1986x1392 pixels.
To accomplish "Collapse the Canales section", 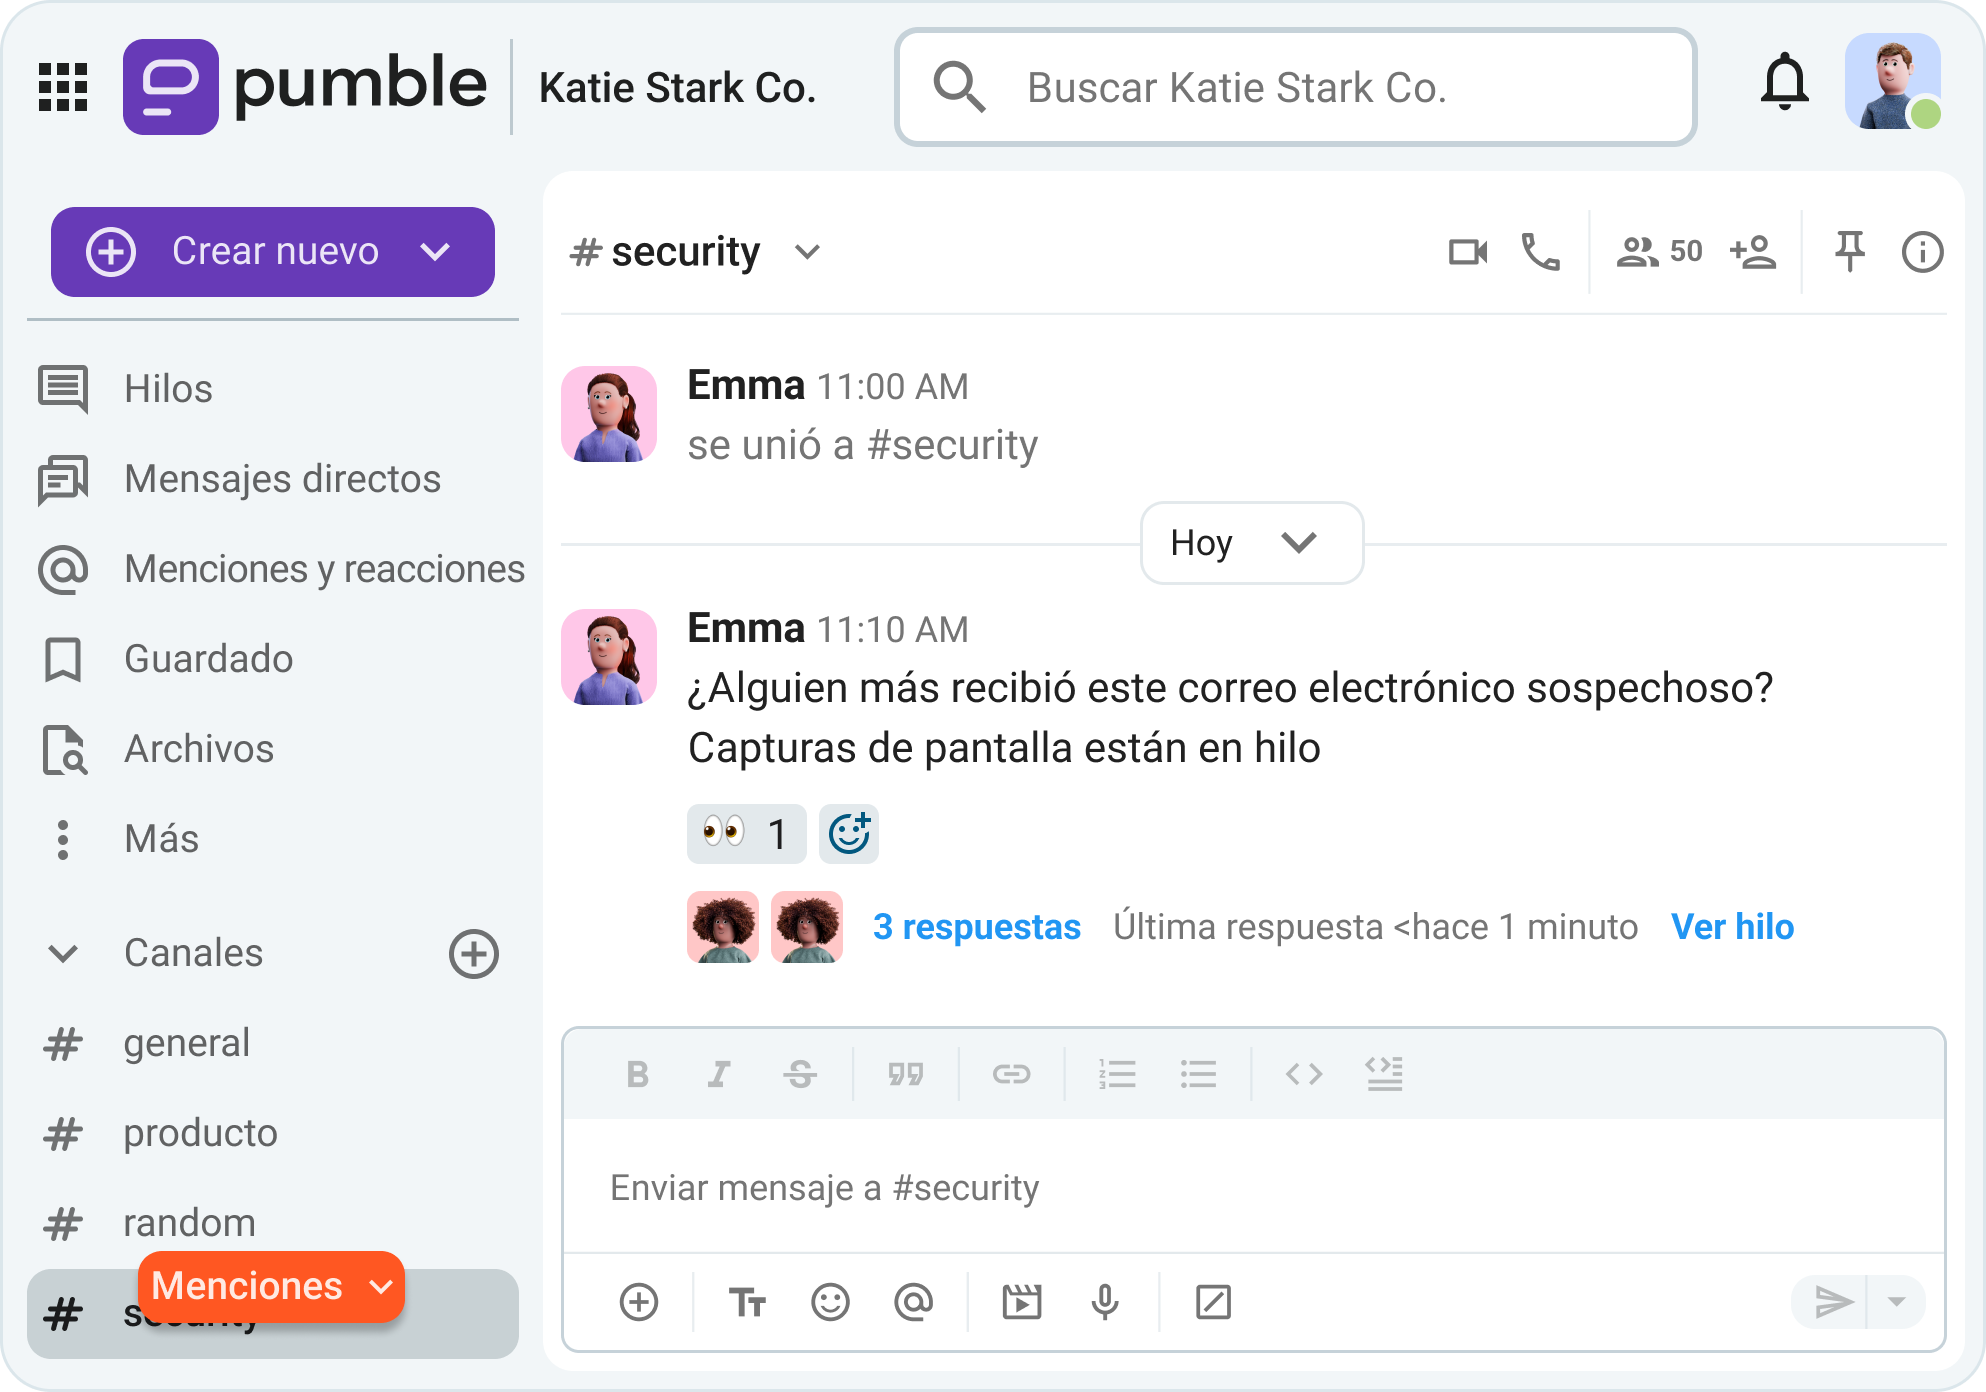I will (x=63, y=953).
